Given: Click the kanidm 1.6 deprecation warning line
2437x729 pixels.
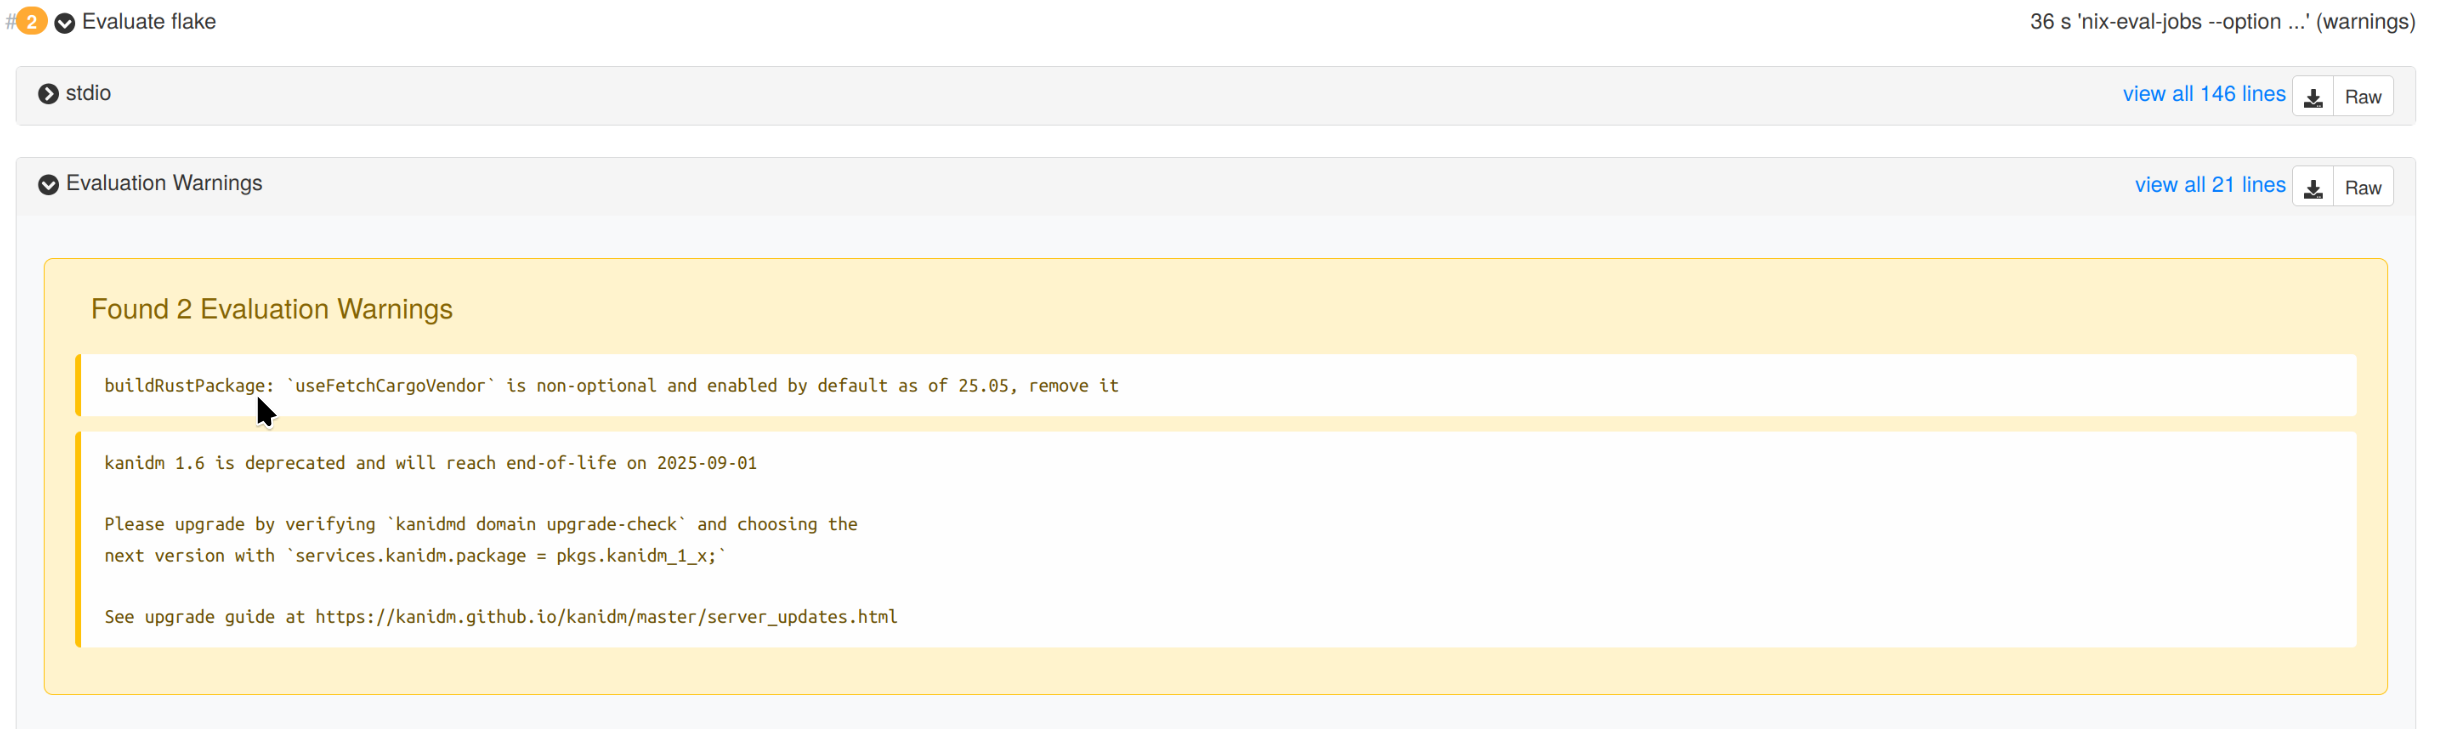Looking at the screenshot, I should [x=430, y=463].
